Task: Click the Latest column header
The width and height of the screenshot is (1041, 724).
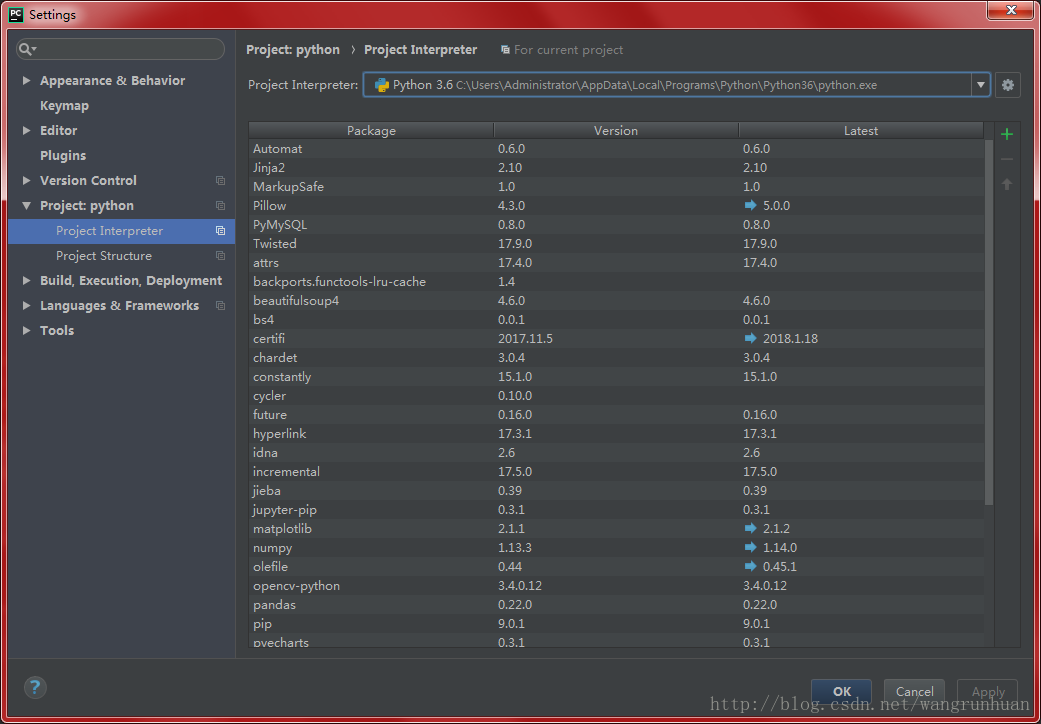Action: click(x=861, y=131)
